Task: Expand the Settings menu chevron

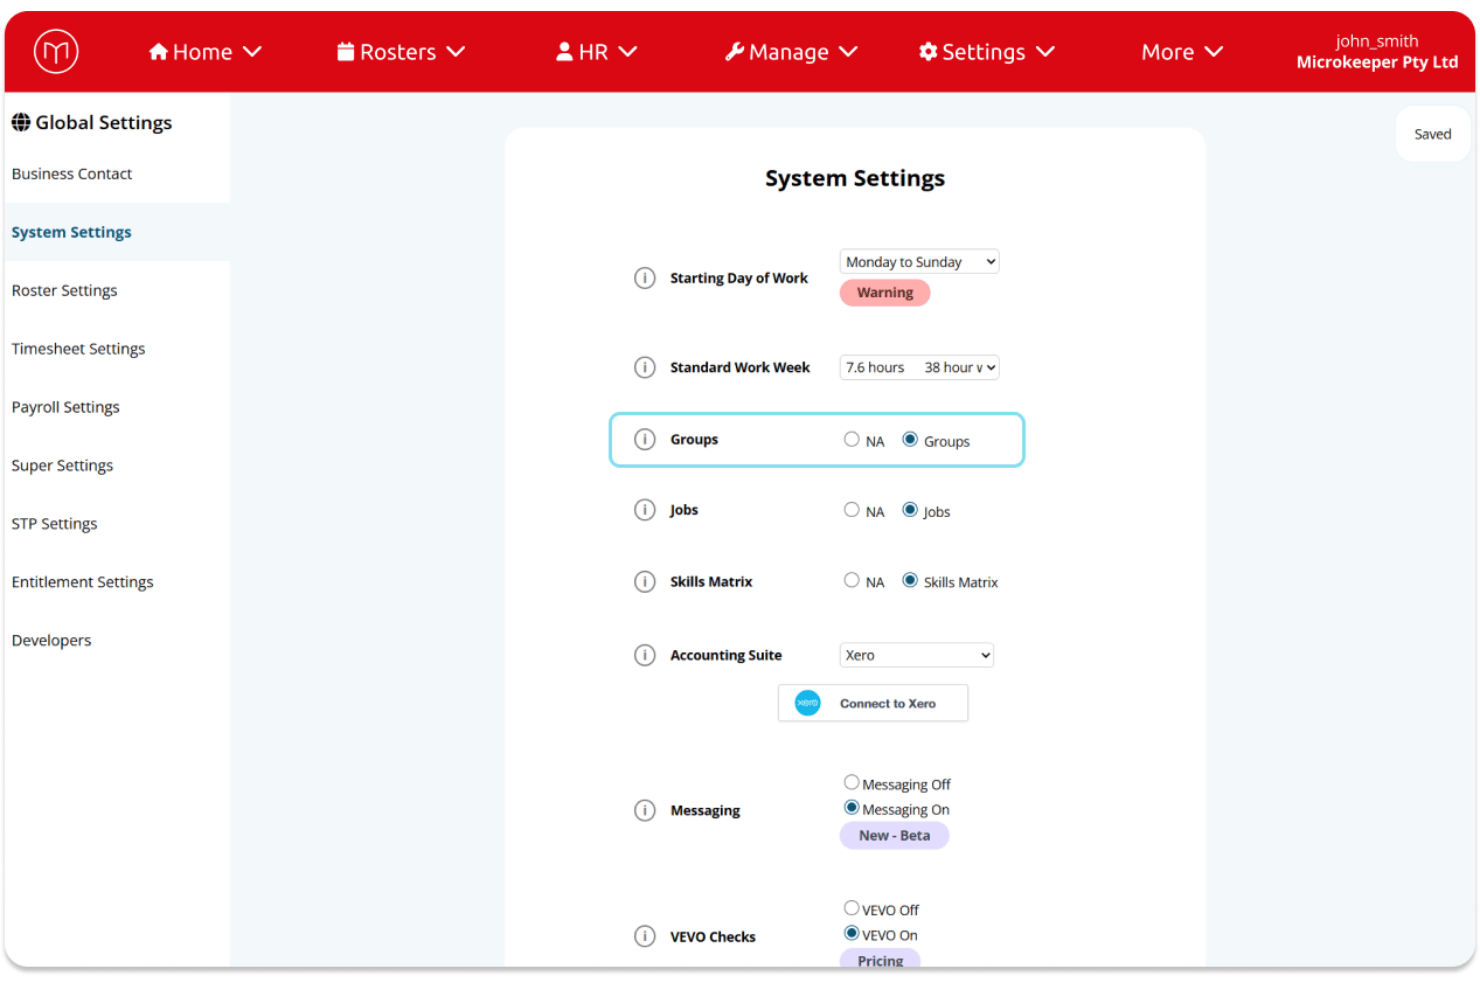Action: [x=1045, y=52]
